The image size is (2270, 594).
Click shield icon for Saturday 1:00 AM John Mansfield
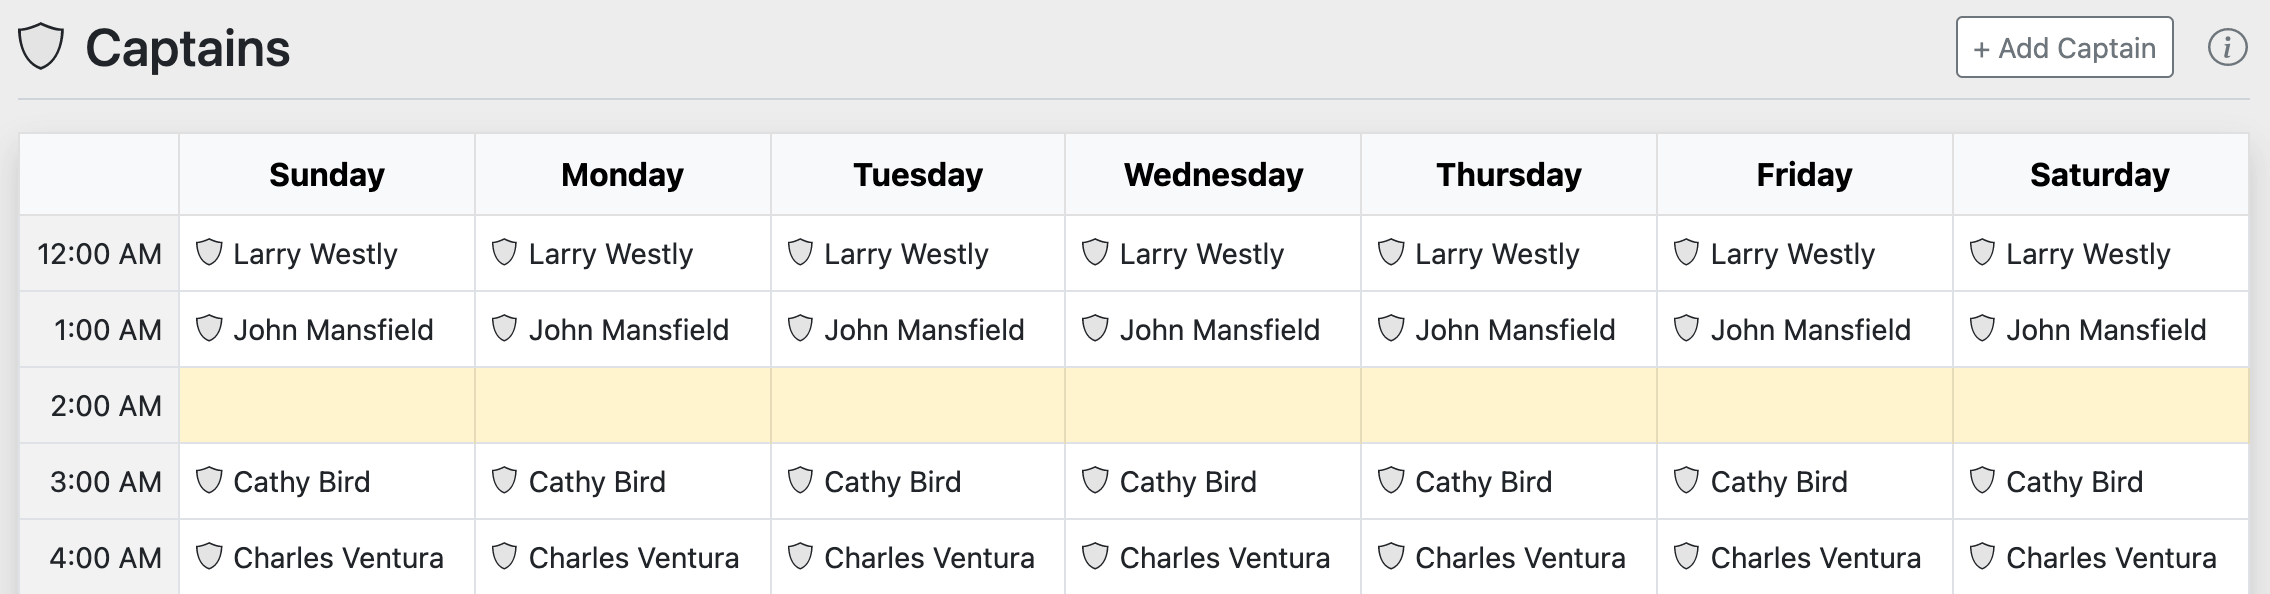1982,329
